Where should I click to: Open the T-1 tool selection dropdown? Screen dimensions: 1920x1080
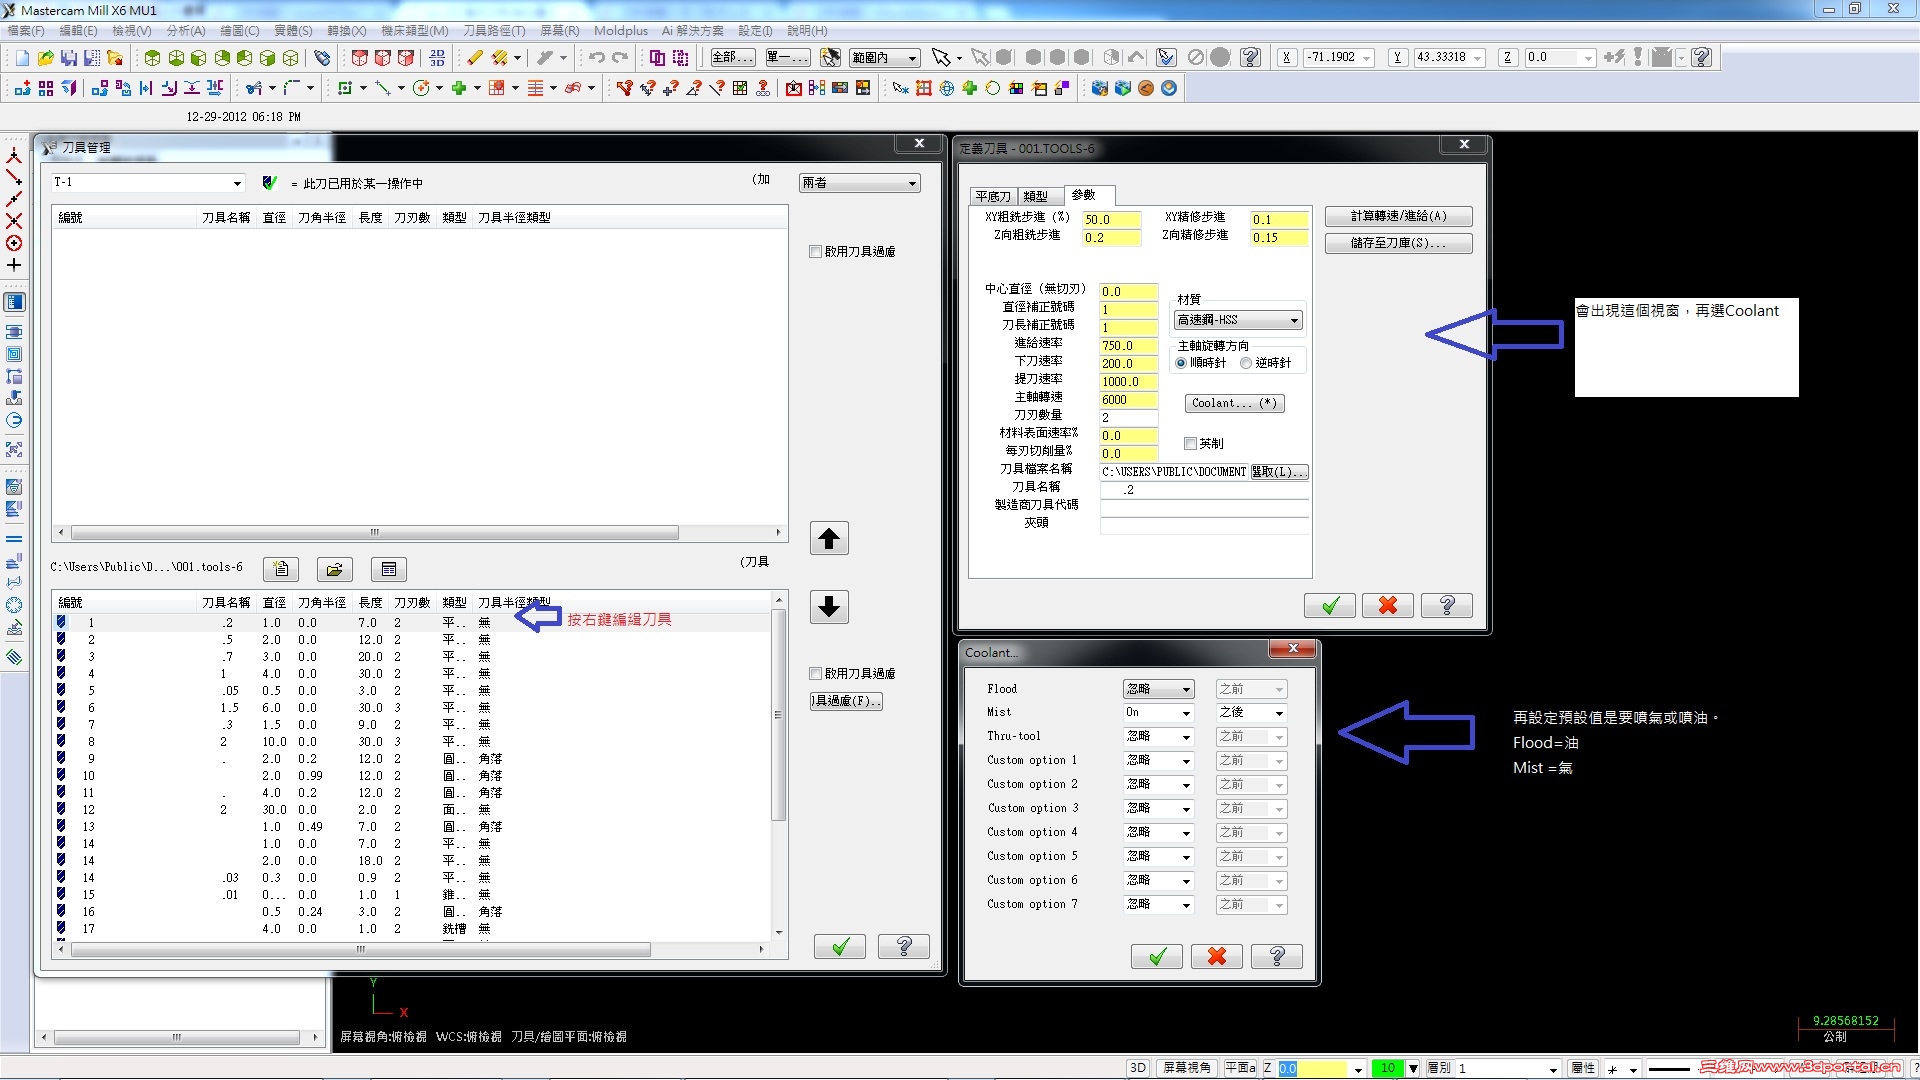[237, 183]
